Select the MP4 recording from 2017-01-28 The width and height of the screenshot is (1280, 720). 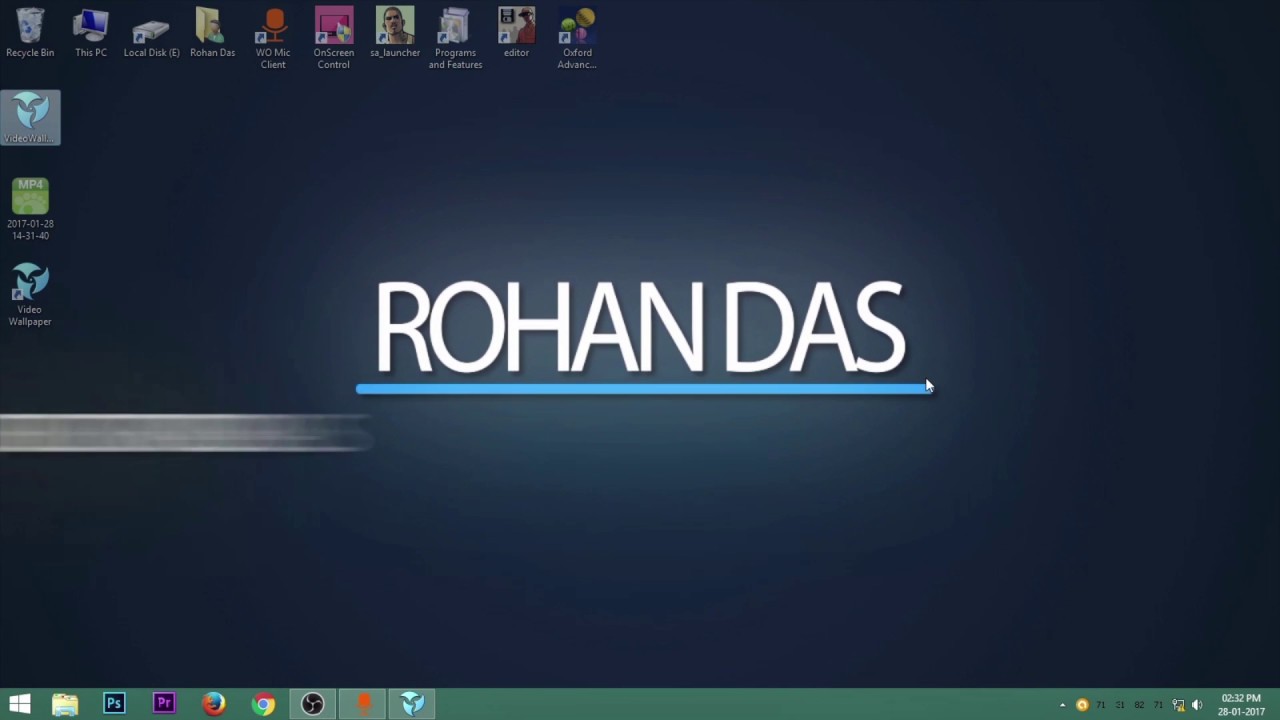pyautogui.click(x=30, y=195)
